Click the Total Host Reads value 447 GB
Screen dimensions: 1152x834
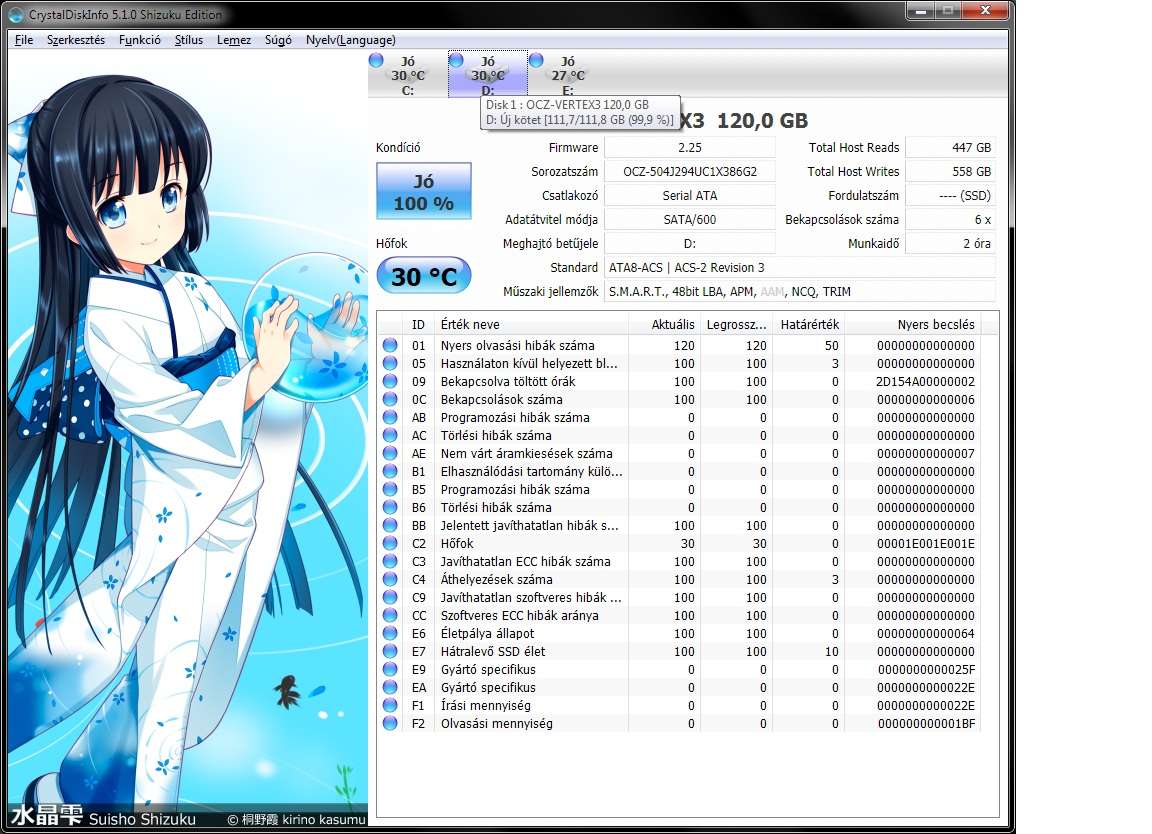(x=951, y=148)
